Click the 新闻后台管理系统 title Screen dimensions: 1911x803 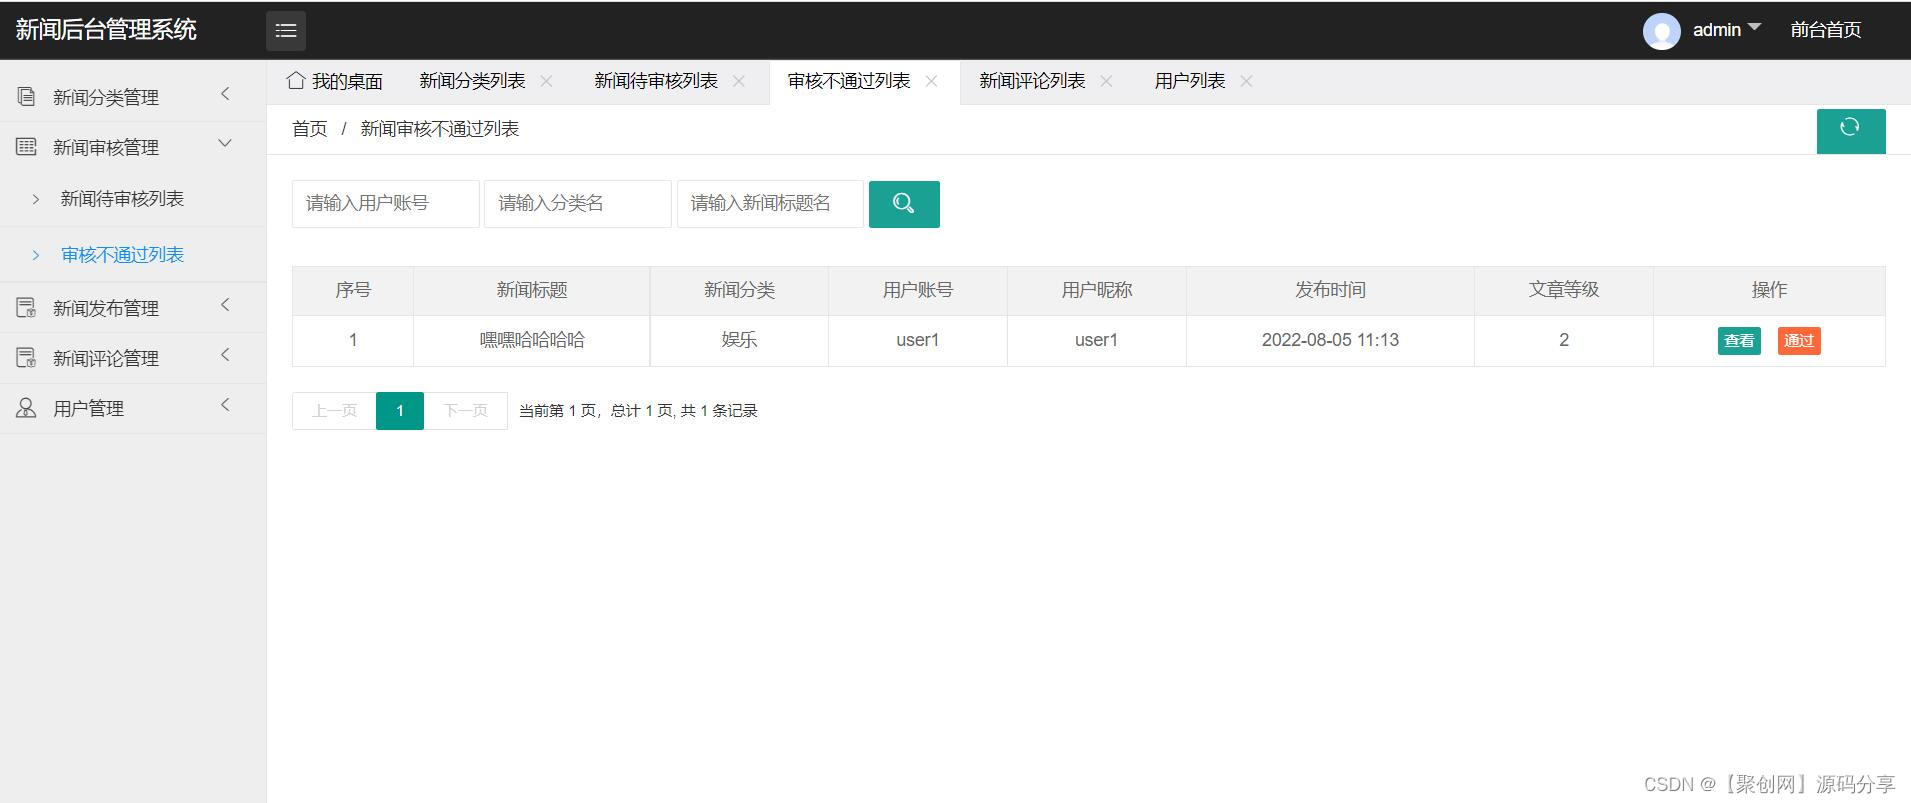(x=106, y=30)
